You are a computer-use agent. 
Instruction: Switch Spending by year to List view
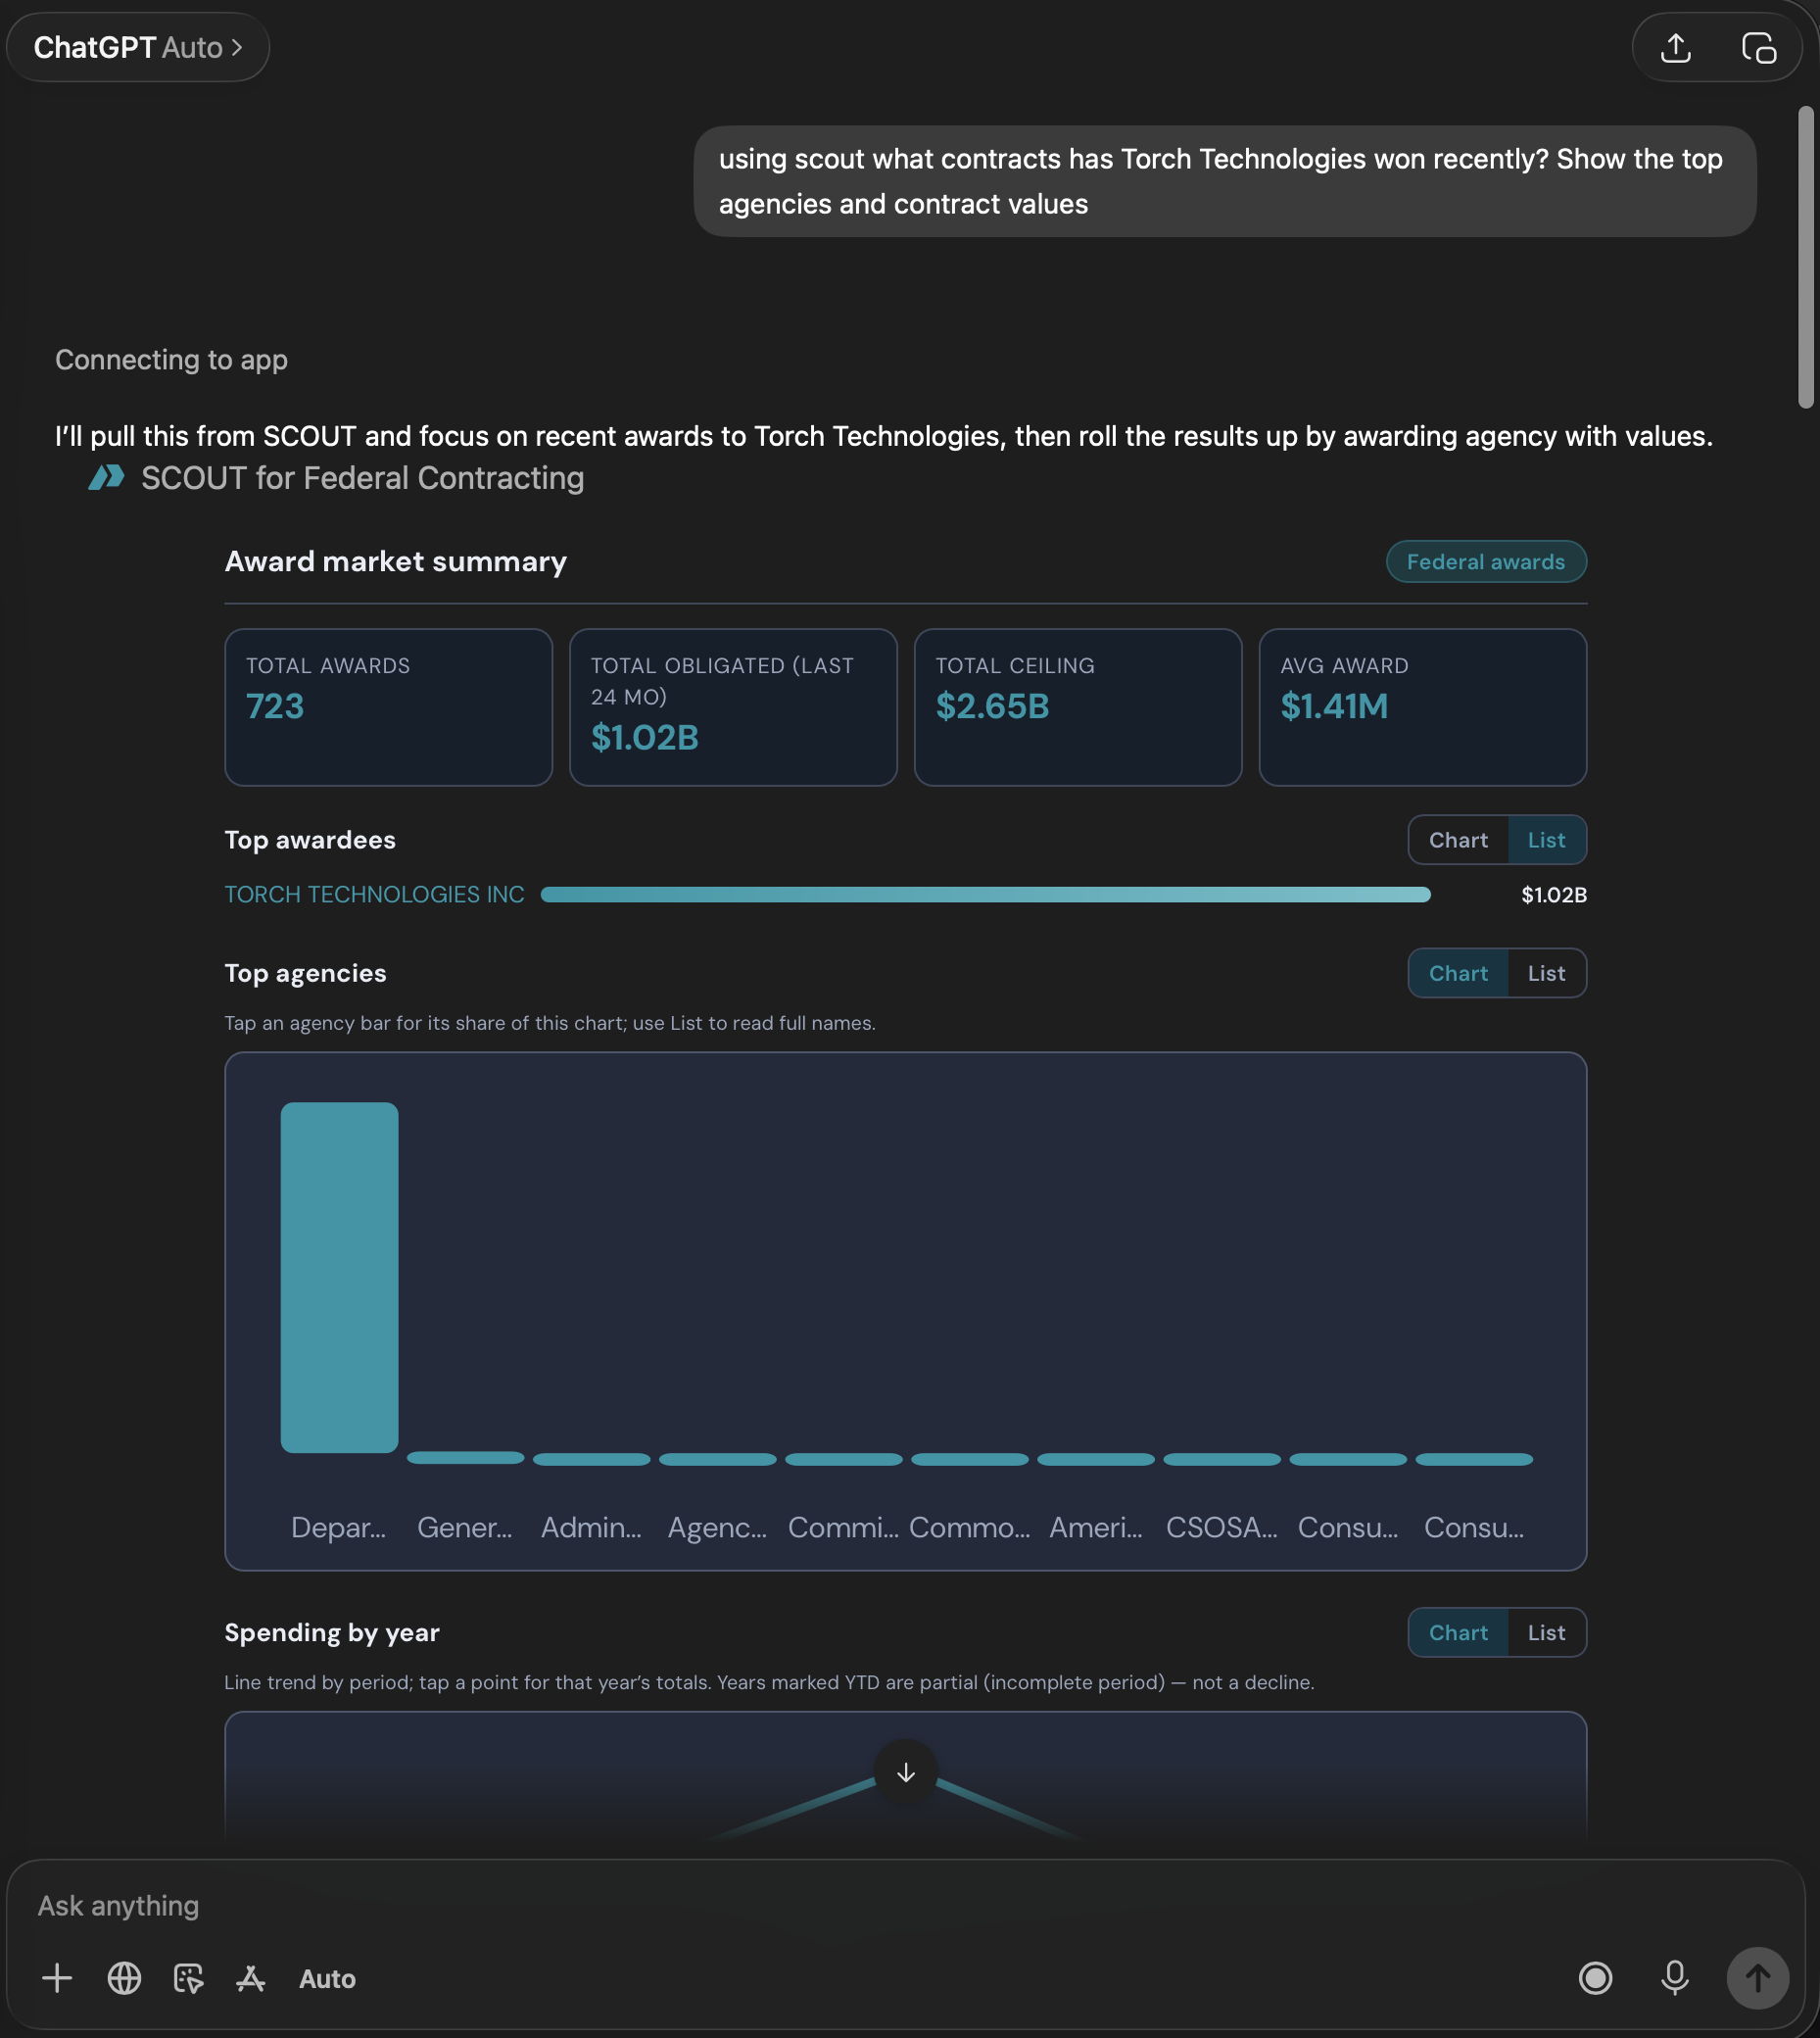click(1546, 1633)
